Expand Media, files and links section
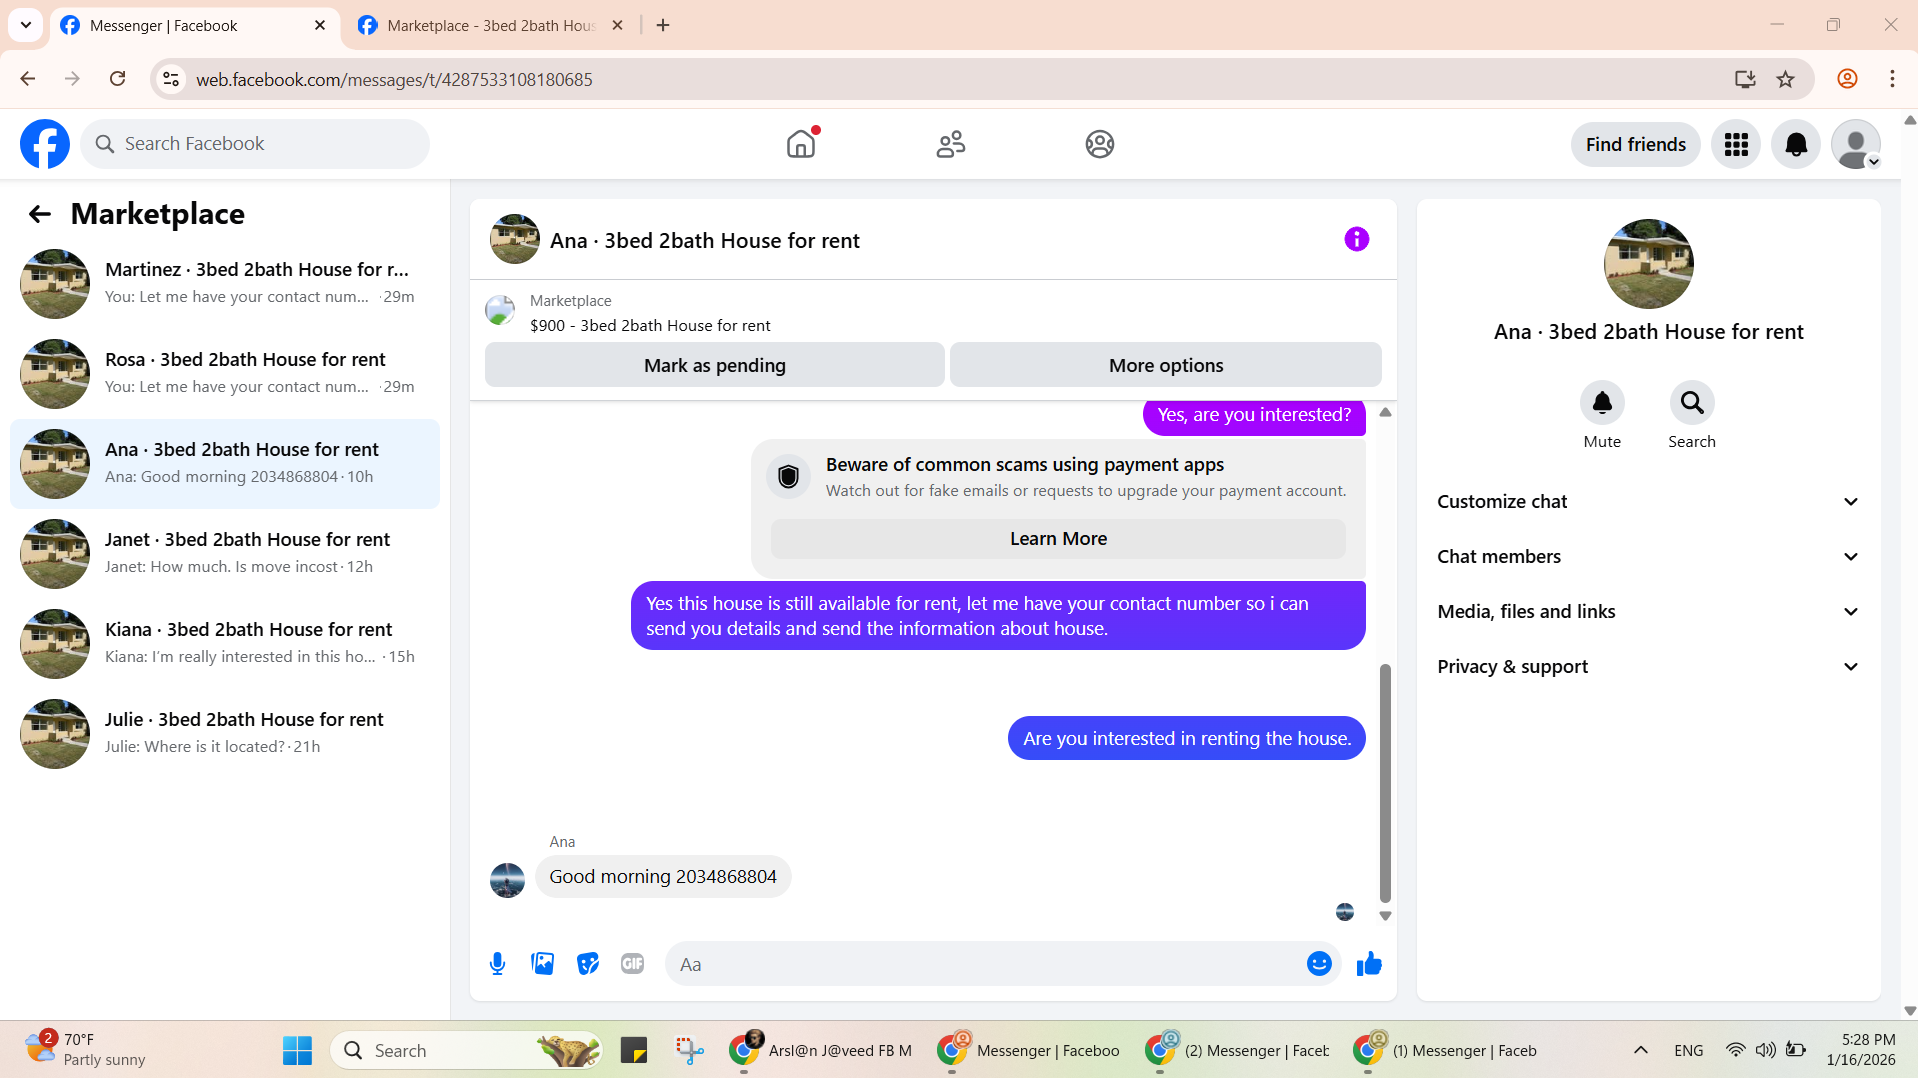Image resolution: width=1918 pixels, height=1078 pixels. [1648, 612]
